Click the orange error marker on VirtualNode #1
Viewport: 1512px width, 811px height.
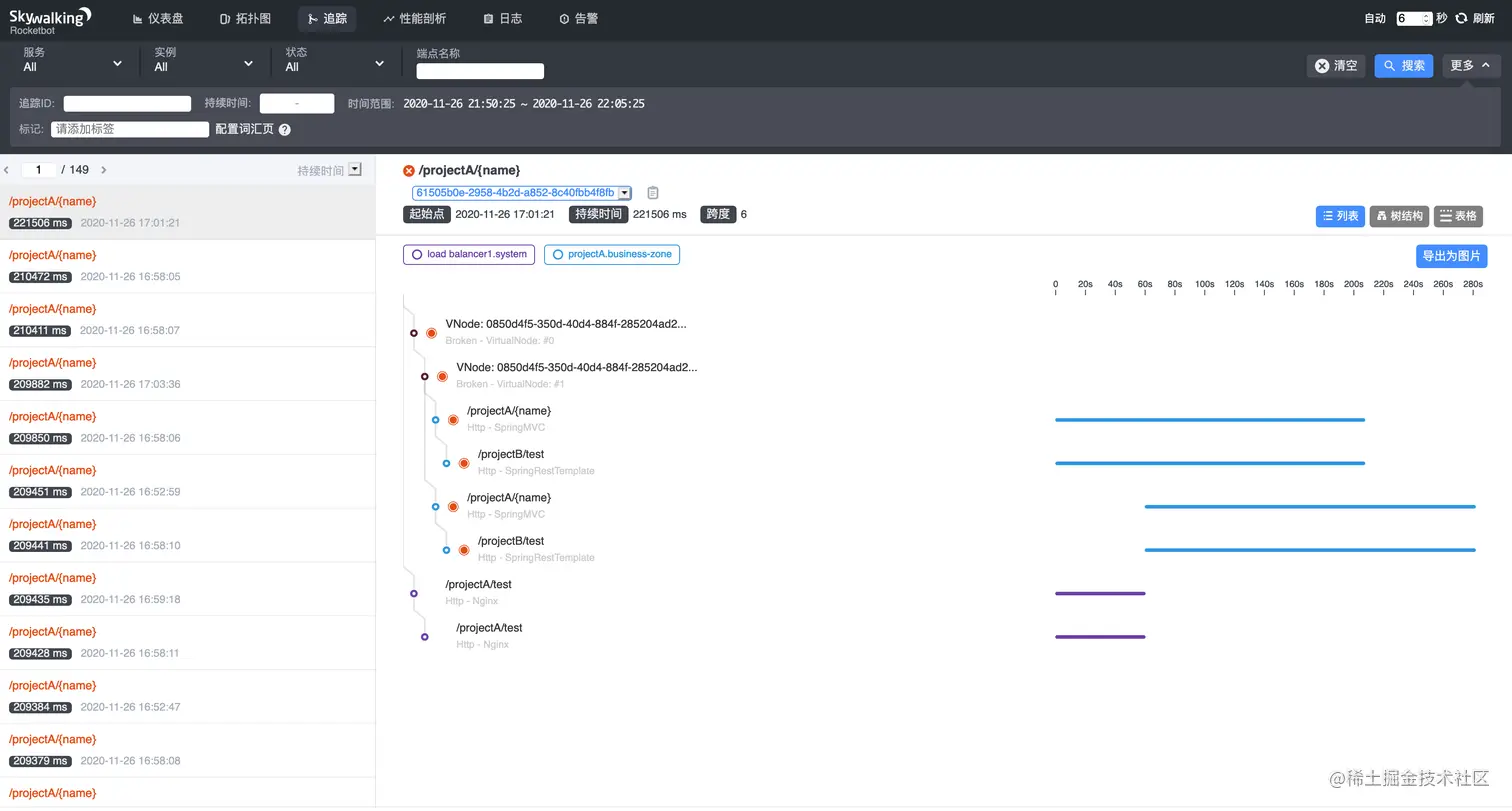point(442,376)
